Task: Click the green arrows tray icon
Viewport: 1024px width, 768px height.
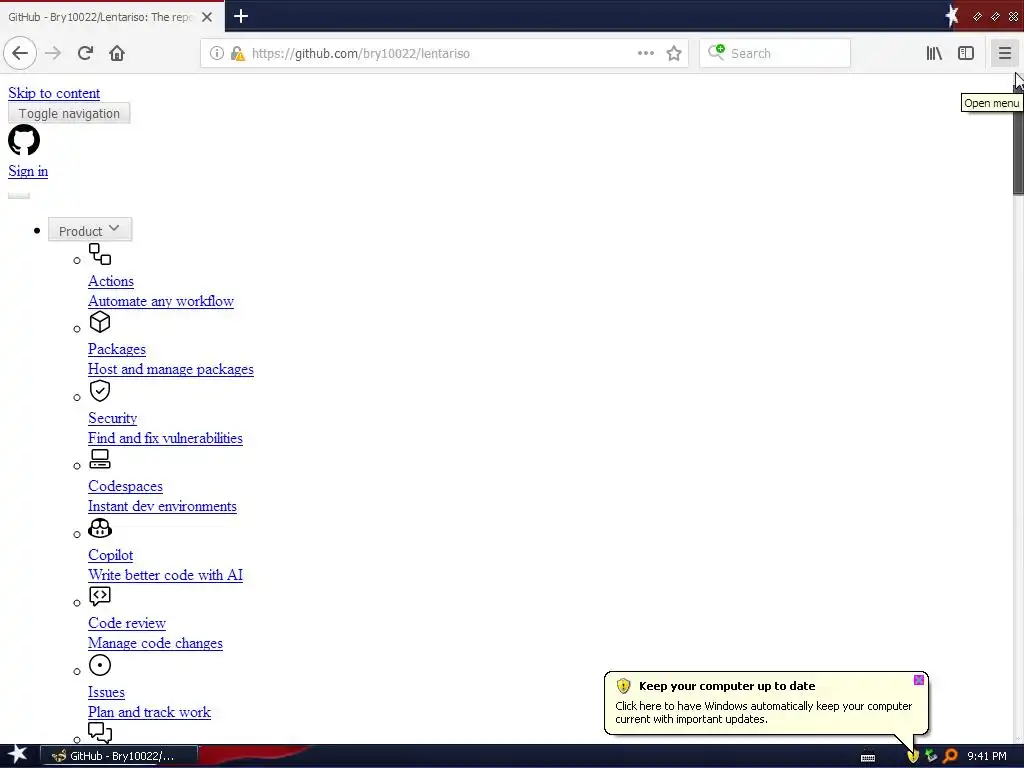Action: coord(931,756)
